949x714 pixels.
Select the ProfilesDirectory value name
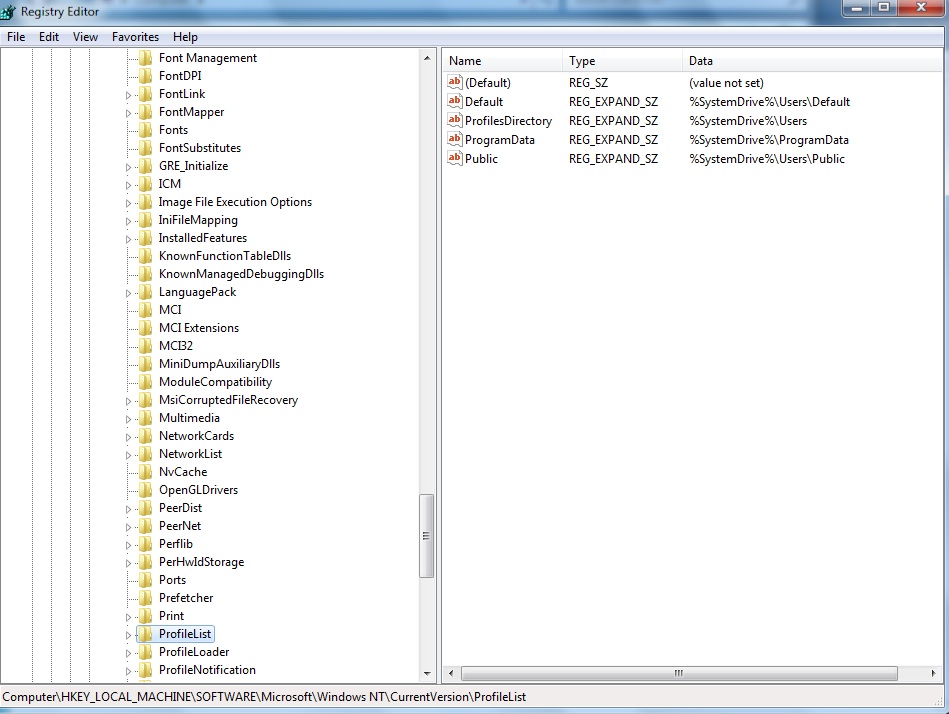[x=508, y=121]
